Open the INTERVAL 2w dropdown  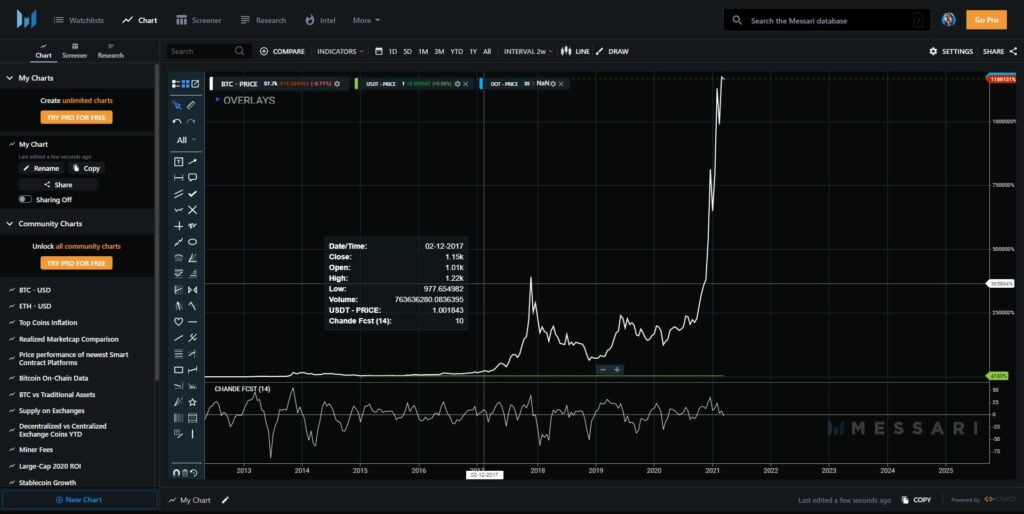click(528, 51)
